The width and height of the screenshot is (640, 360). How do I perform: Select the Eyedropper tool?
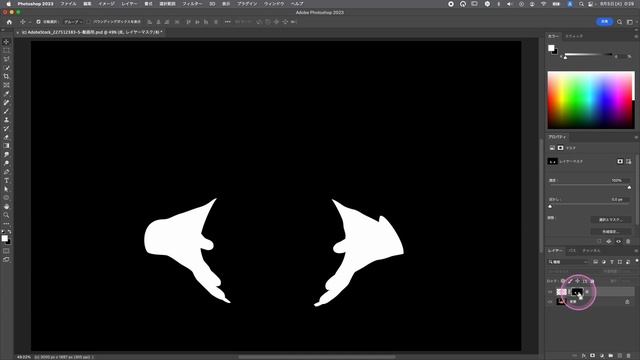6,94
